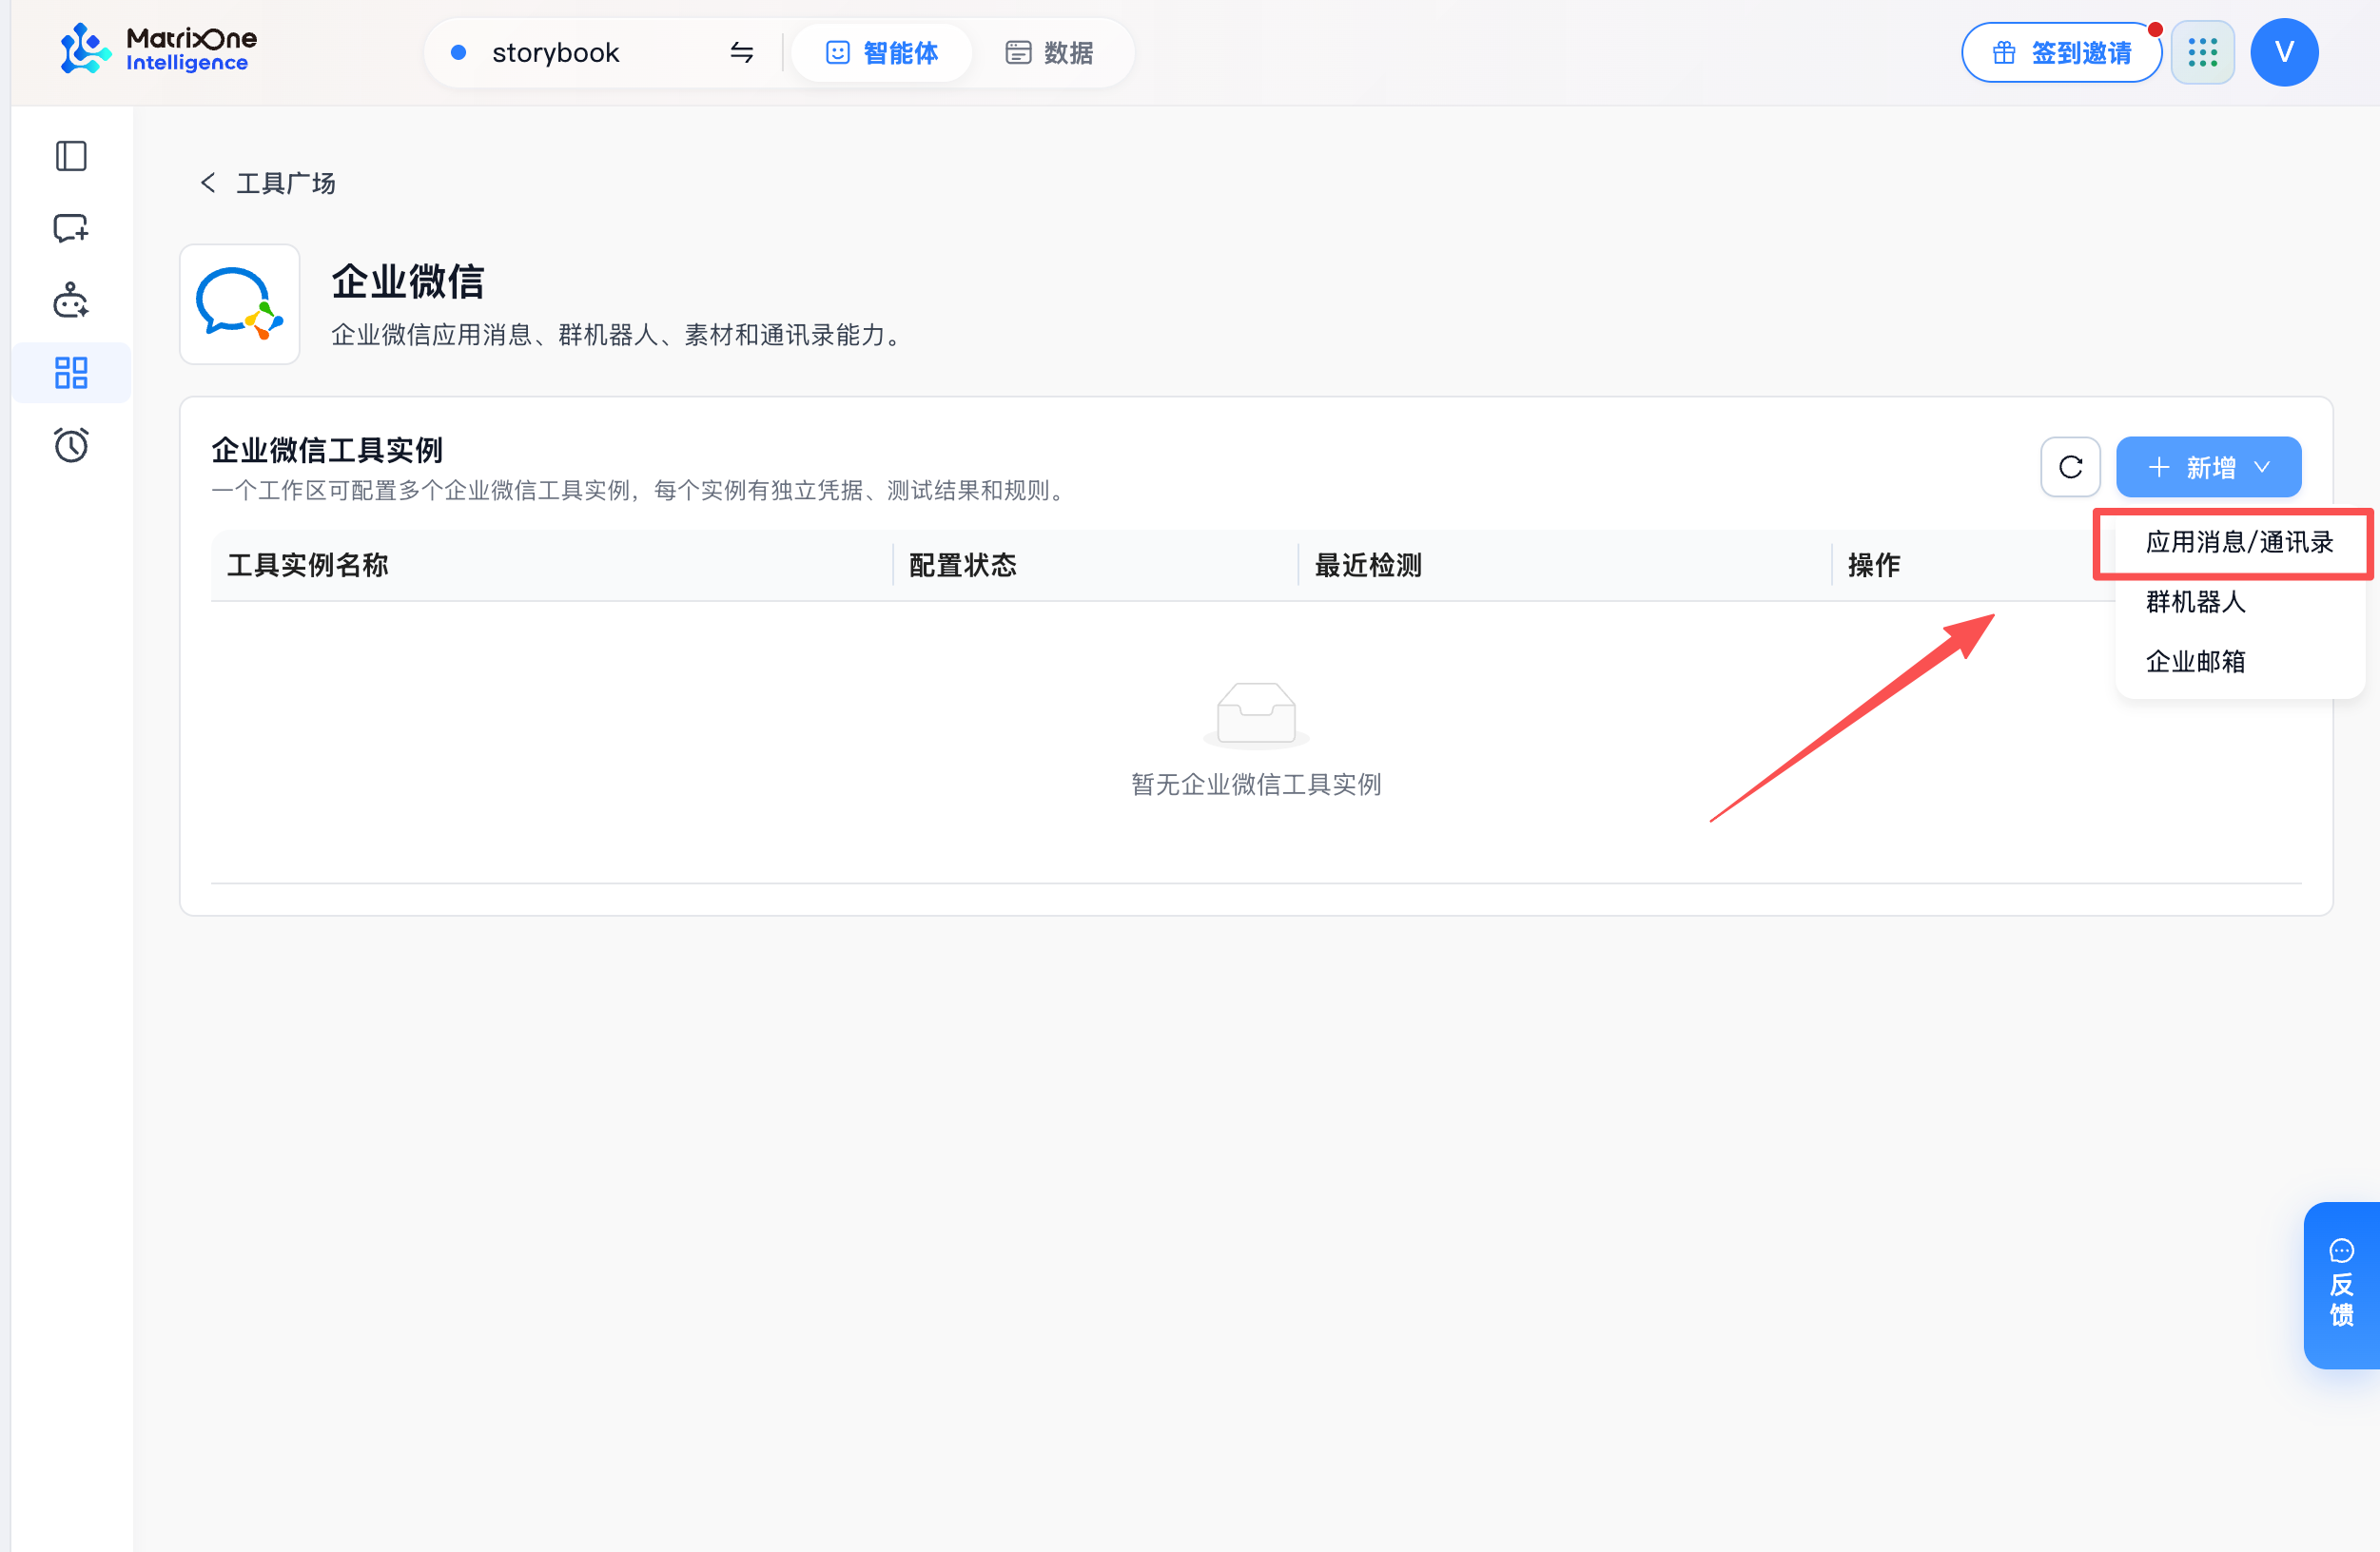This screenshot has height=1552, width=2380.
Task: Click the 操作 column header
Action: (x=1873, y=566)
